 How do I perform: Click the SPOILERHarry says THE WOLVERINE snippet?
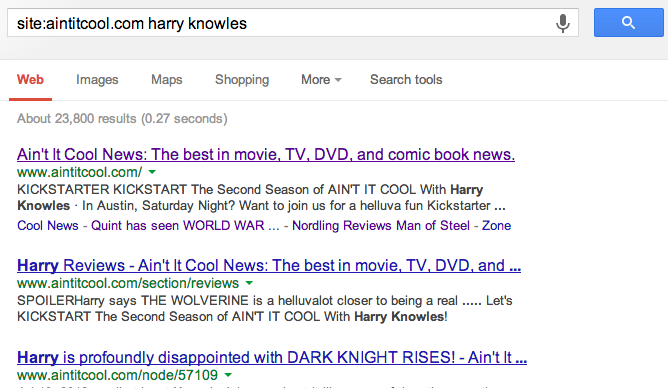(265, 308)
